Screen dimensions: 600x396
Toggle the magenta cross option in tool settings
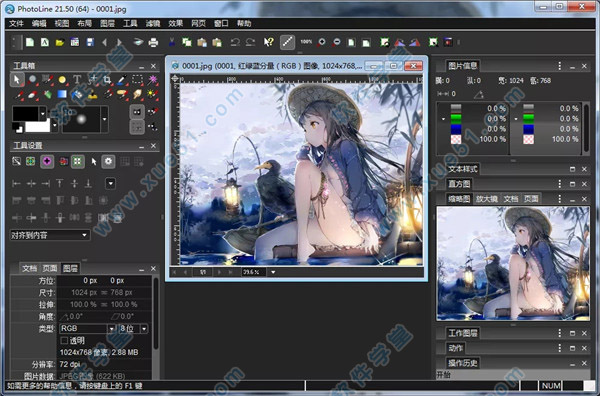tap(47, 161)
